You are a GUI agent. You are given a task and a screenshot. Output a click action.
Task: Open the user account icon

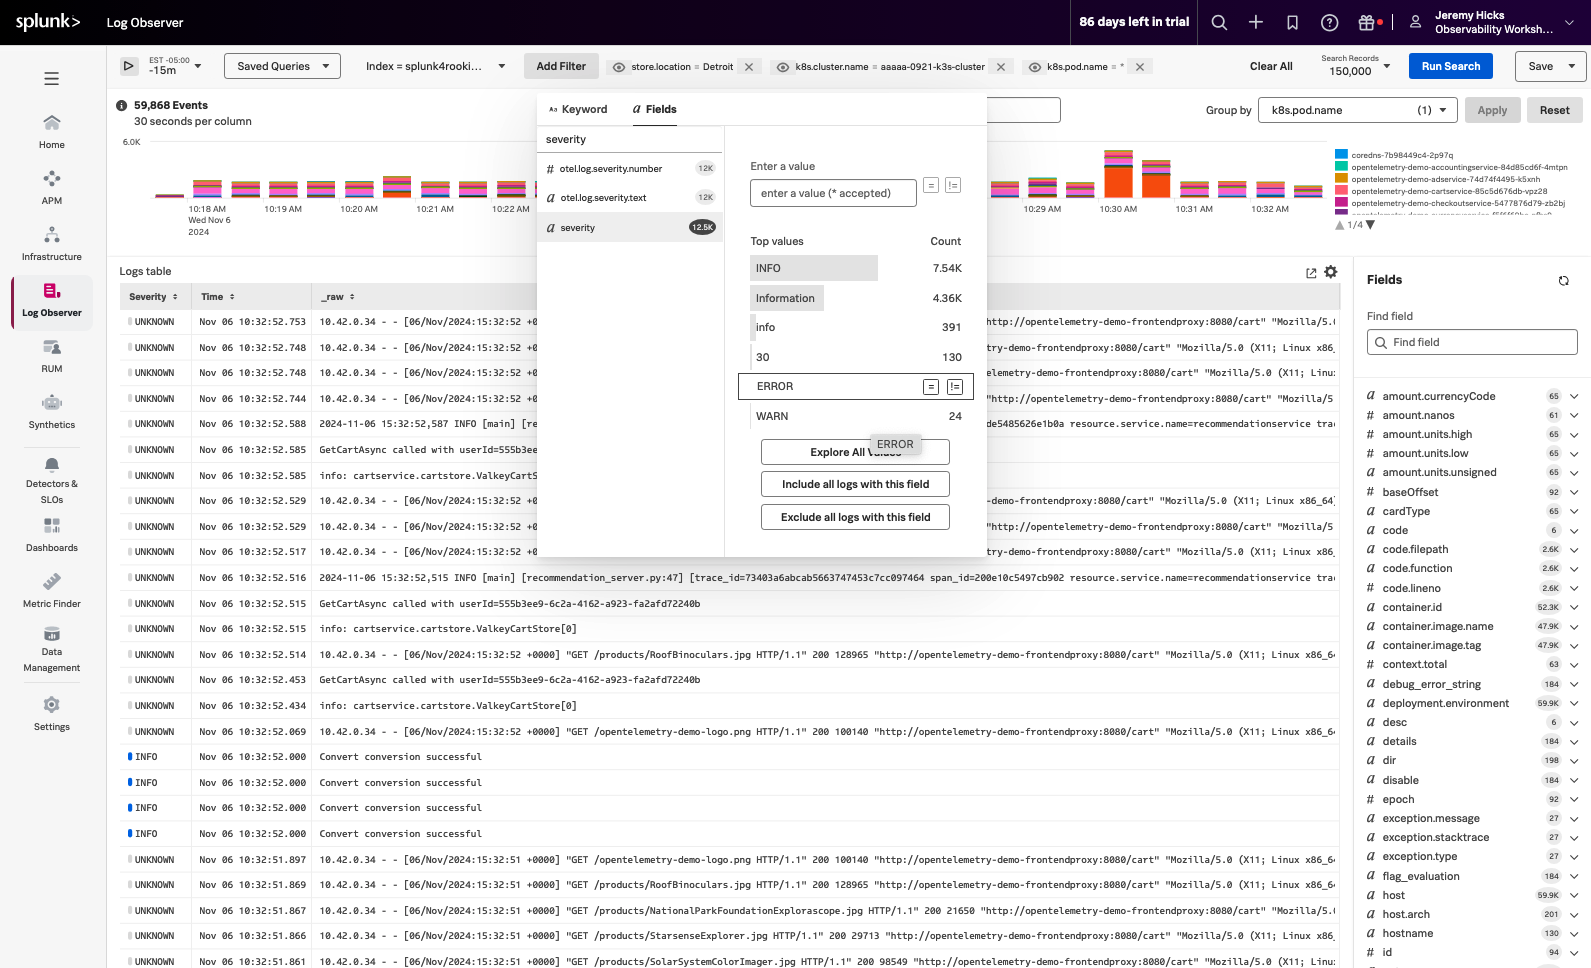tap(1415, 22)
